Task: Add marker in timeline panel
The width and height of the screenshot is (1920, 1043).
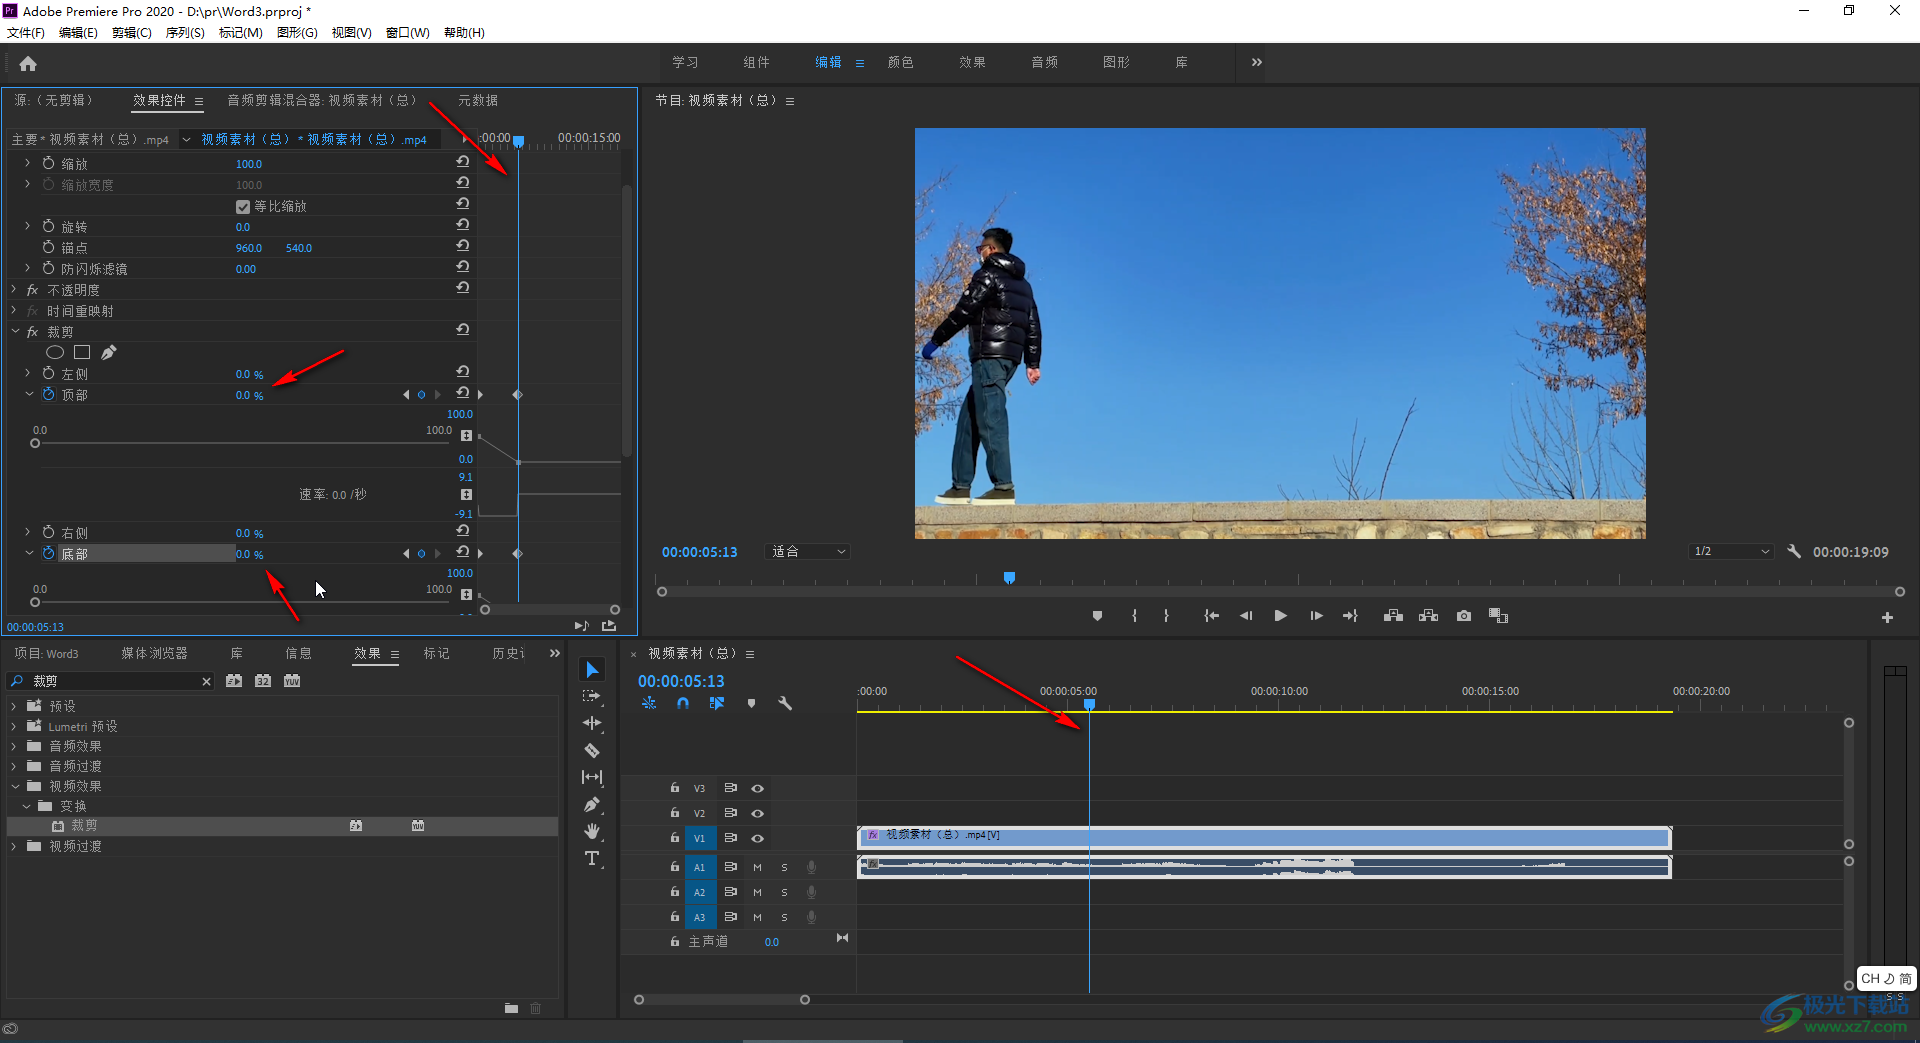Action: click(751, 703)
